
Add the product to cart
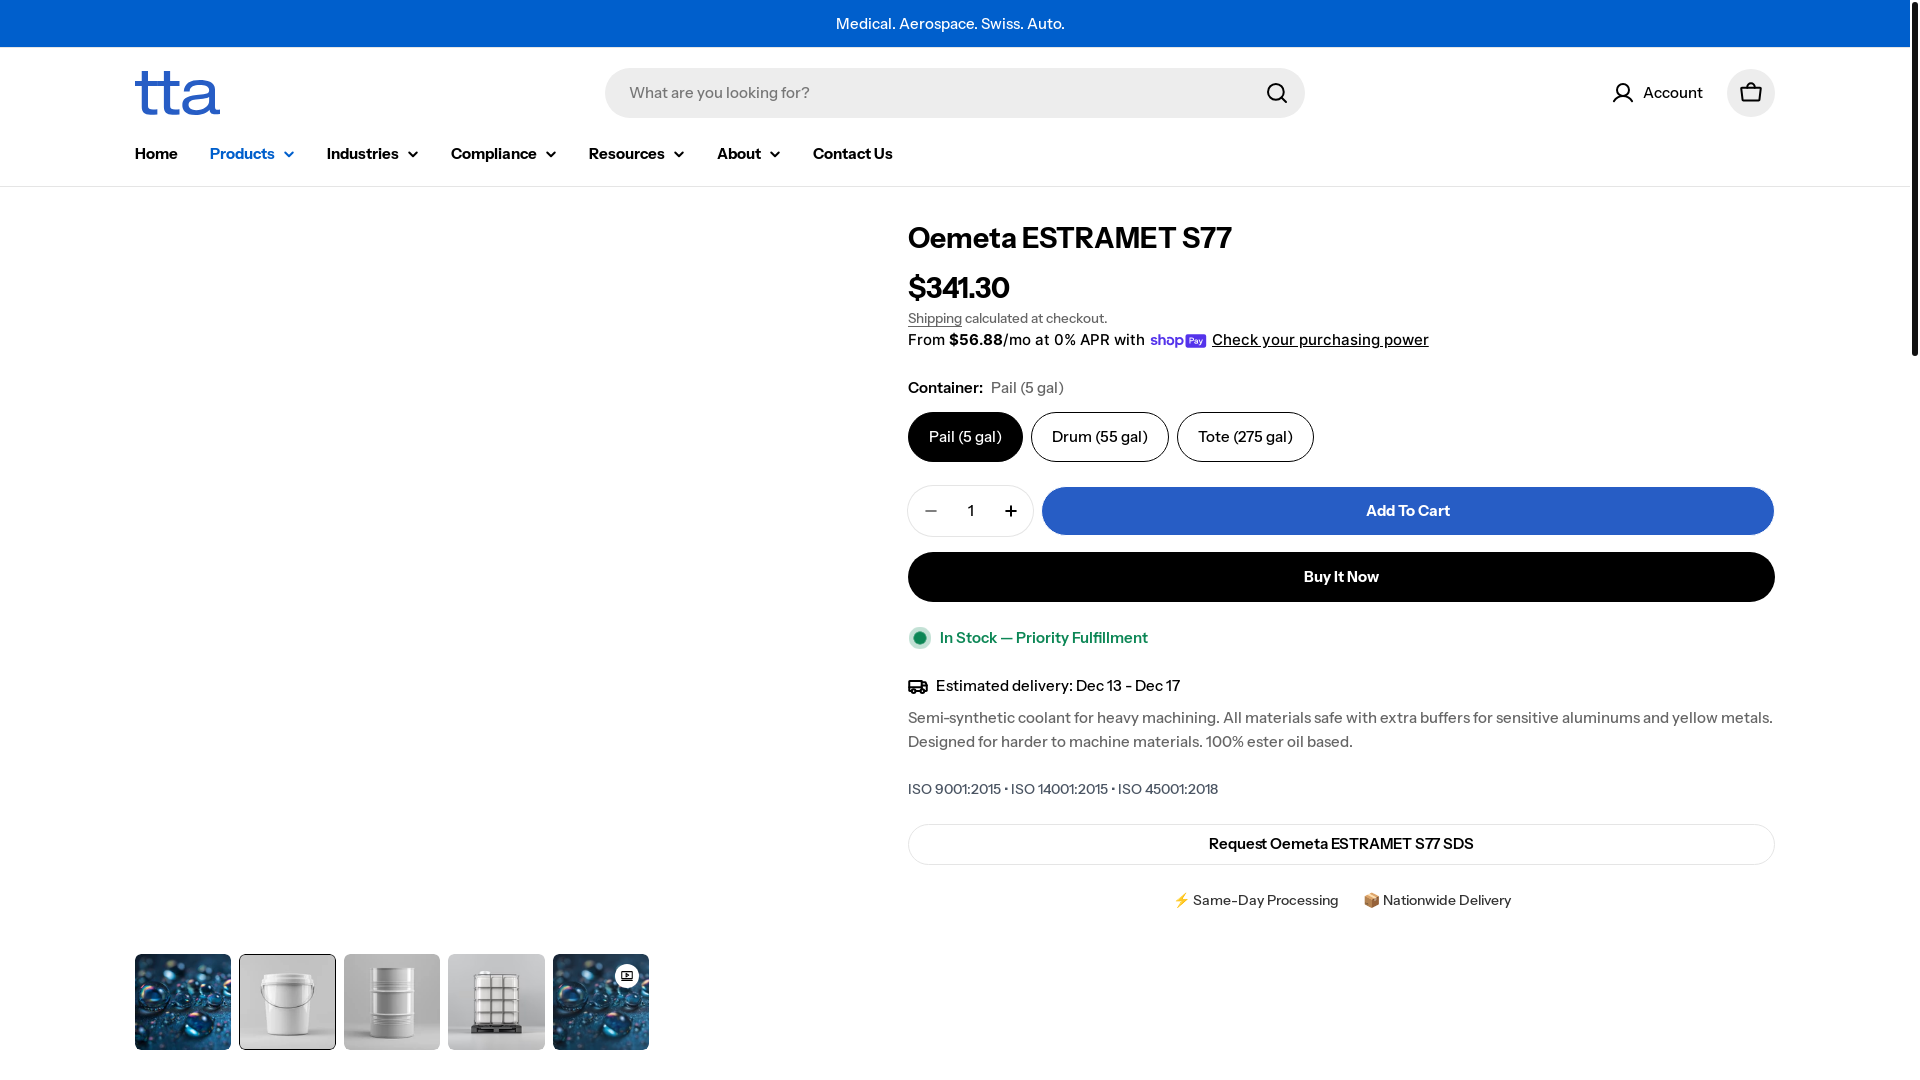click(1408, 511)
